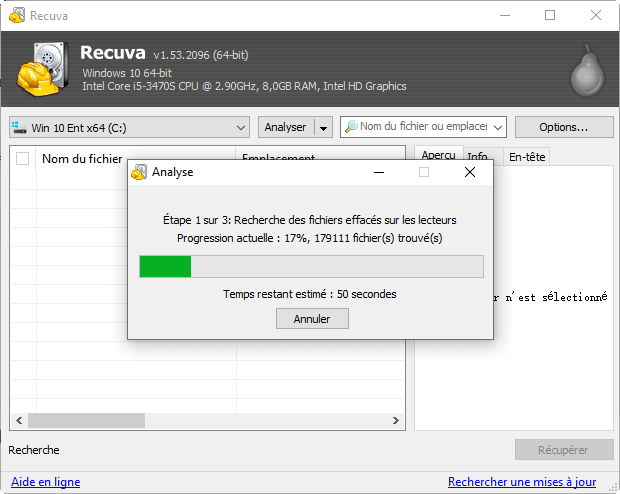Open the Aide en ligne link
The image size is (620, 494).
45,482
